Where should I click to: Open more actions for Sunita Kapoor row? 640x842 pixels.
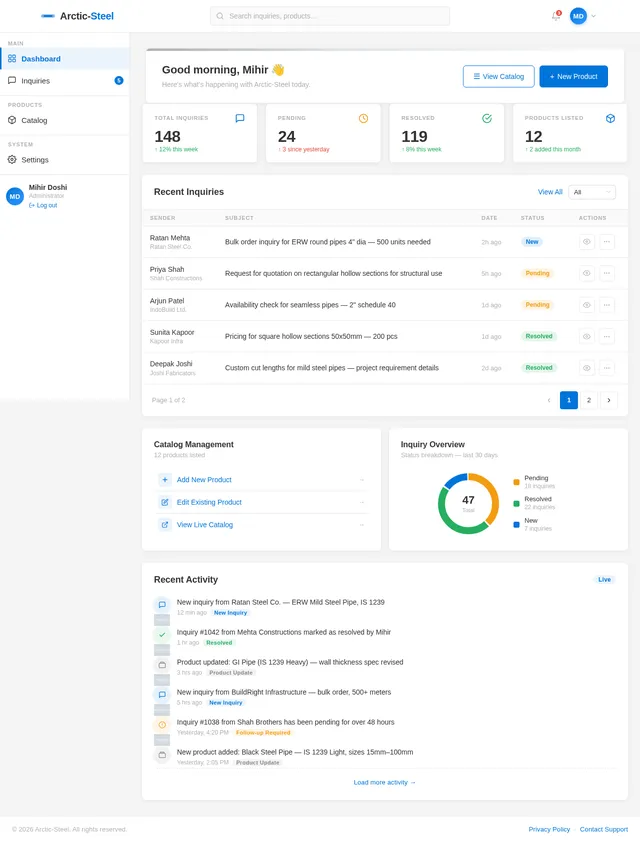tap(607, 336)
